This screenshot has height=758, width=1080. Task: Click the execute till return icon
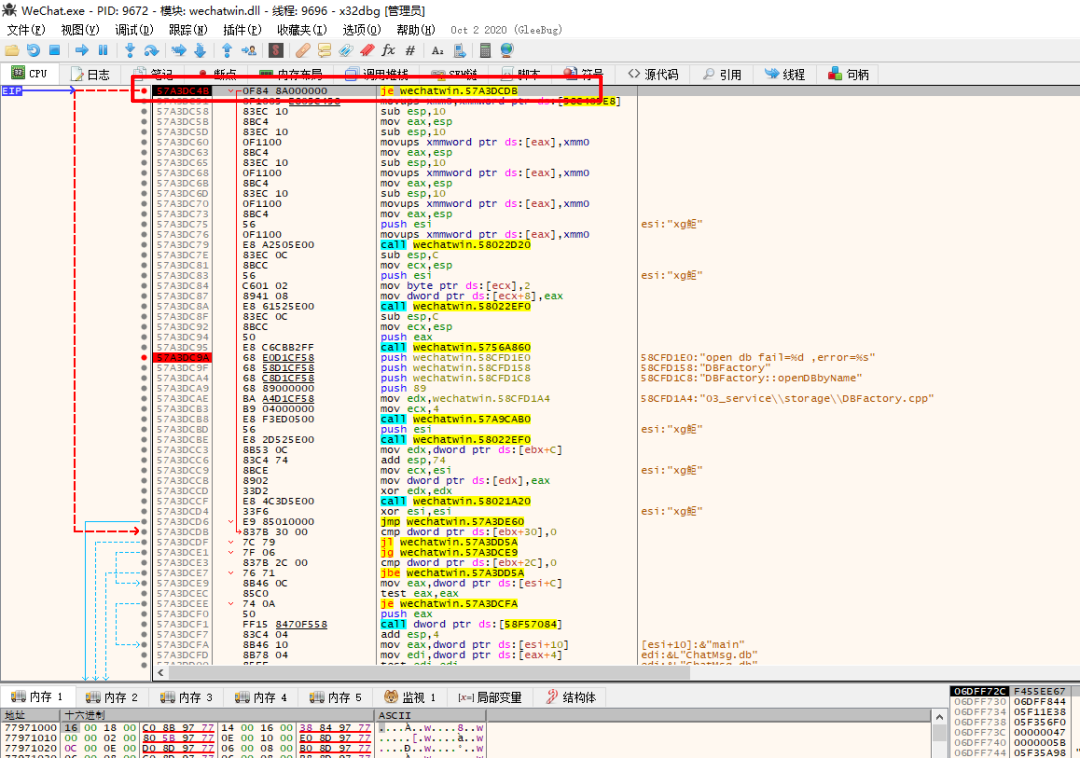tap(227, 50)
